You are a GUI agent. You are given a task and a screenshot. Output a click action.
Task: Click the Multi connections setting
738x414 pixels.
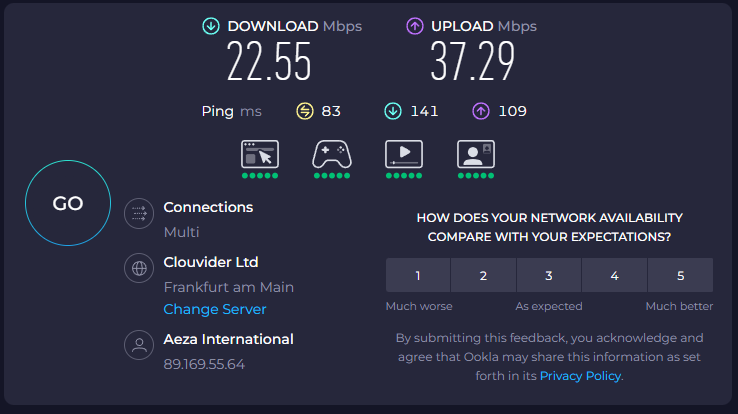point(181,232)
